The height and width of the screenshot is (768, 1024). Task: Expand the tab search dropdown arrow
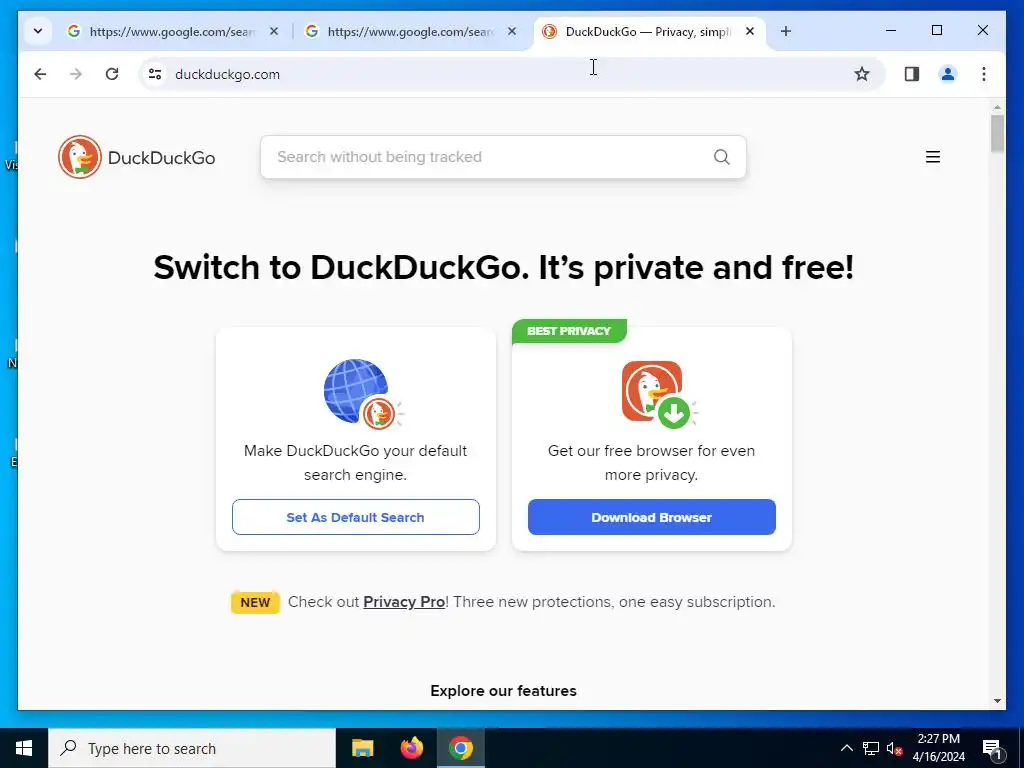point(38,31)
